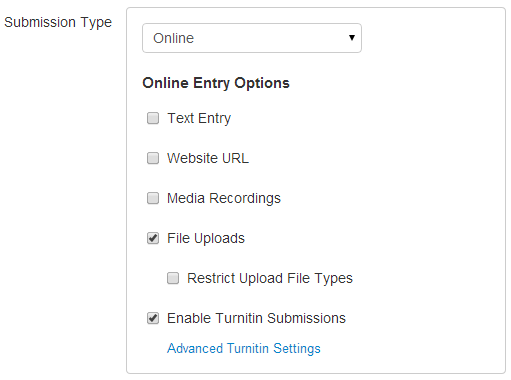Check the Media Recordings box
The image size is (511, 380).
(x=153, y=198)
